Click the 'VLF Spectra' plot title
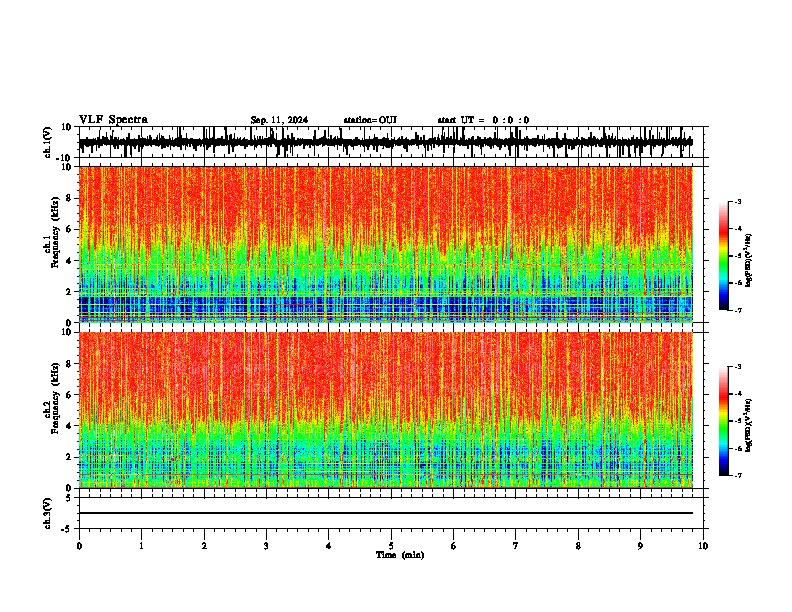This screenshot has width=792, height=612. tap(113, 120)
